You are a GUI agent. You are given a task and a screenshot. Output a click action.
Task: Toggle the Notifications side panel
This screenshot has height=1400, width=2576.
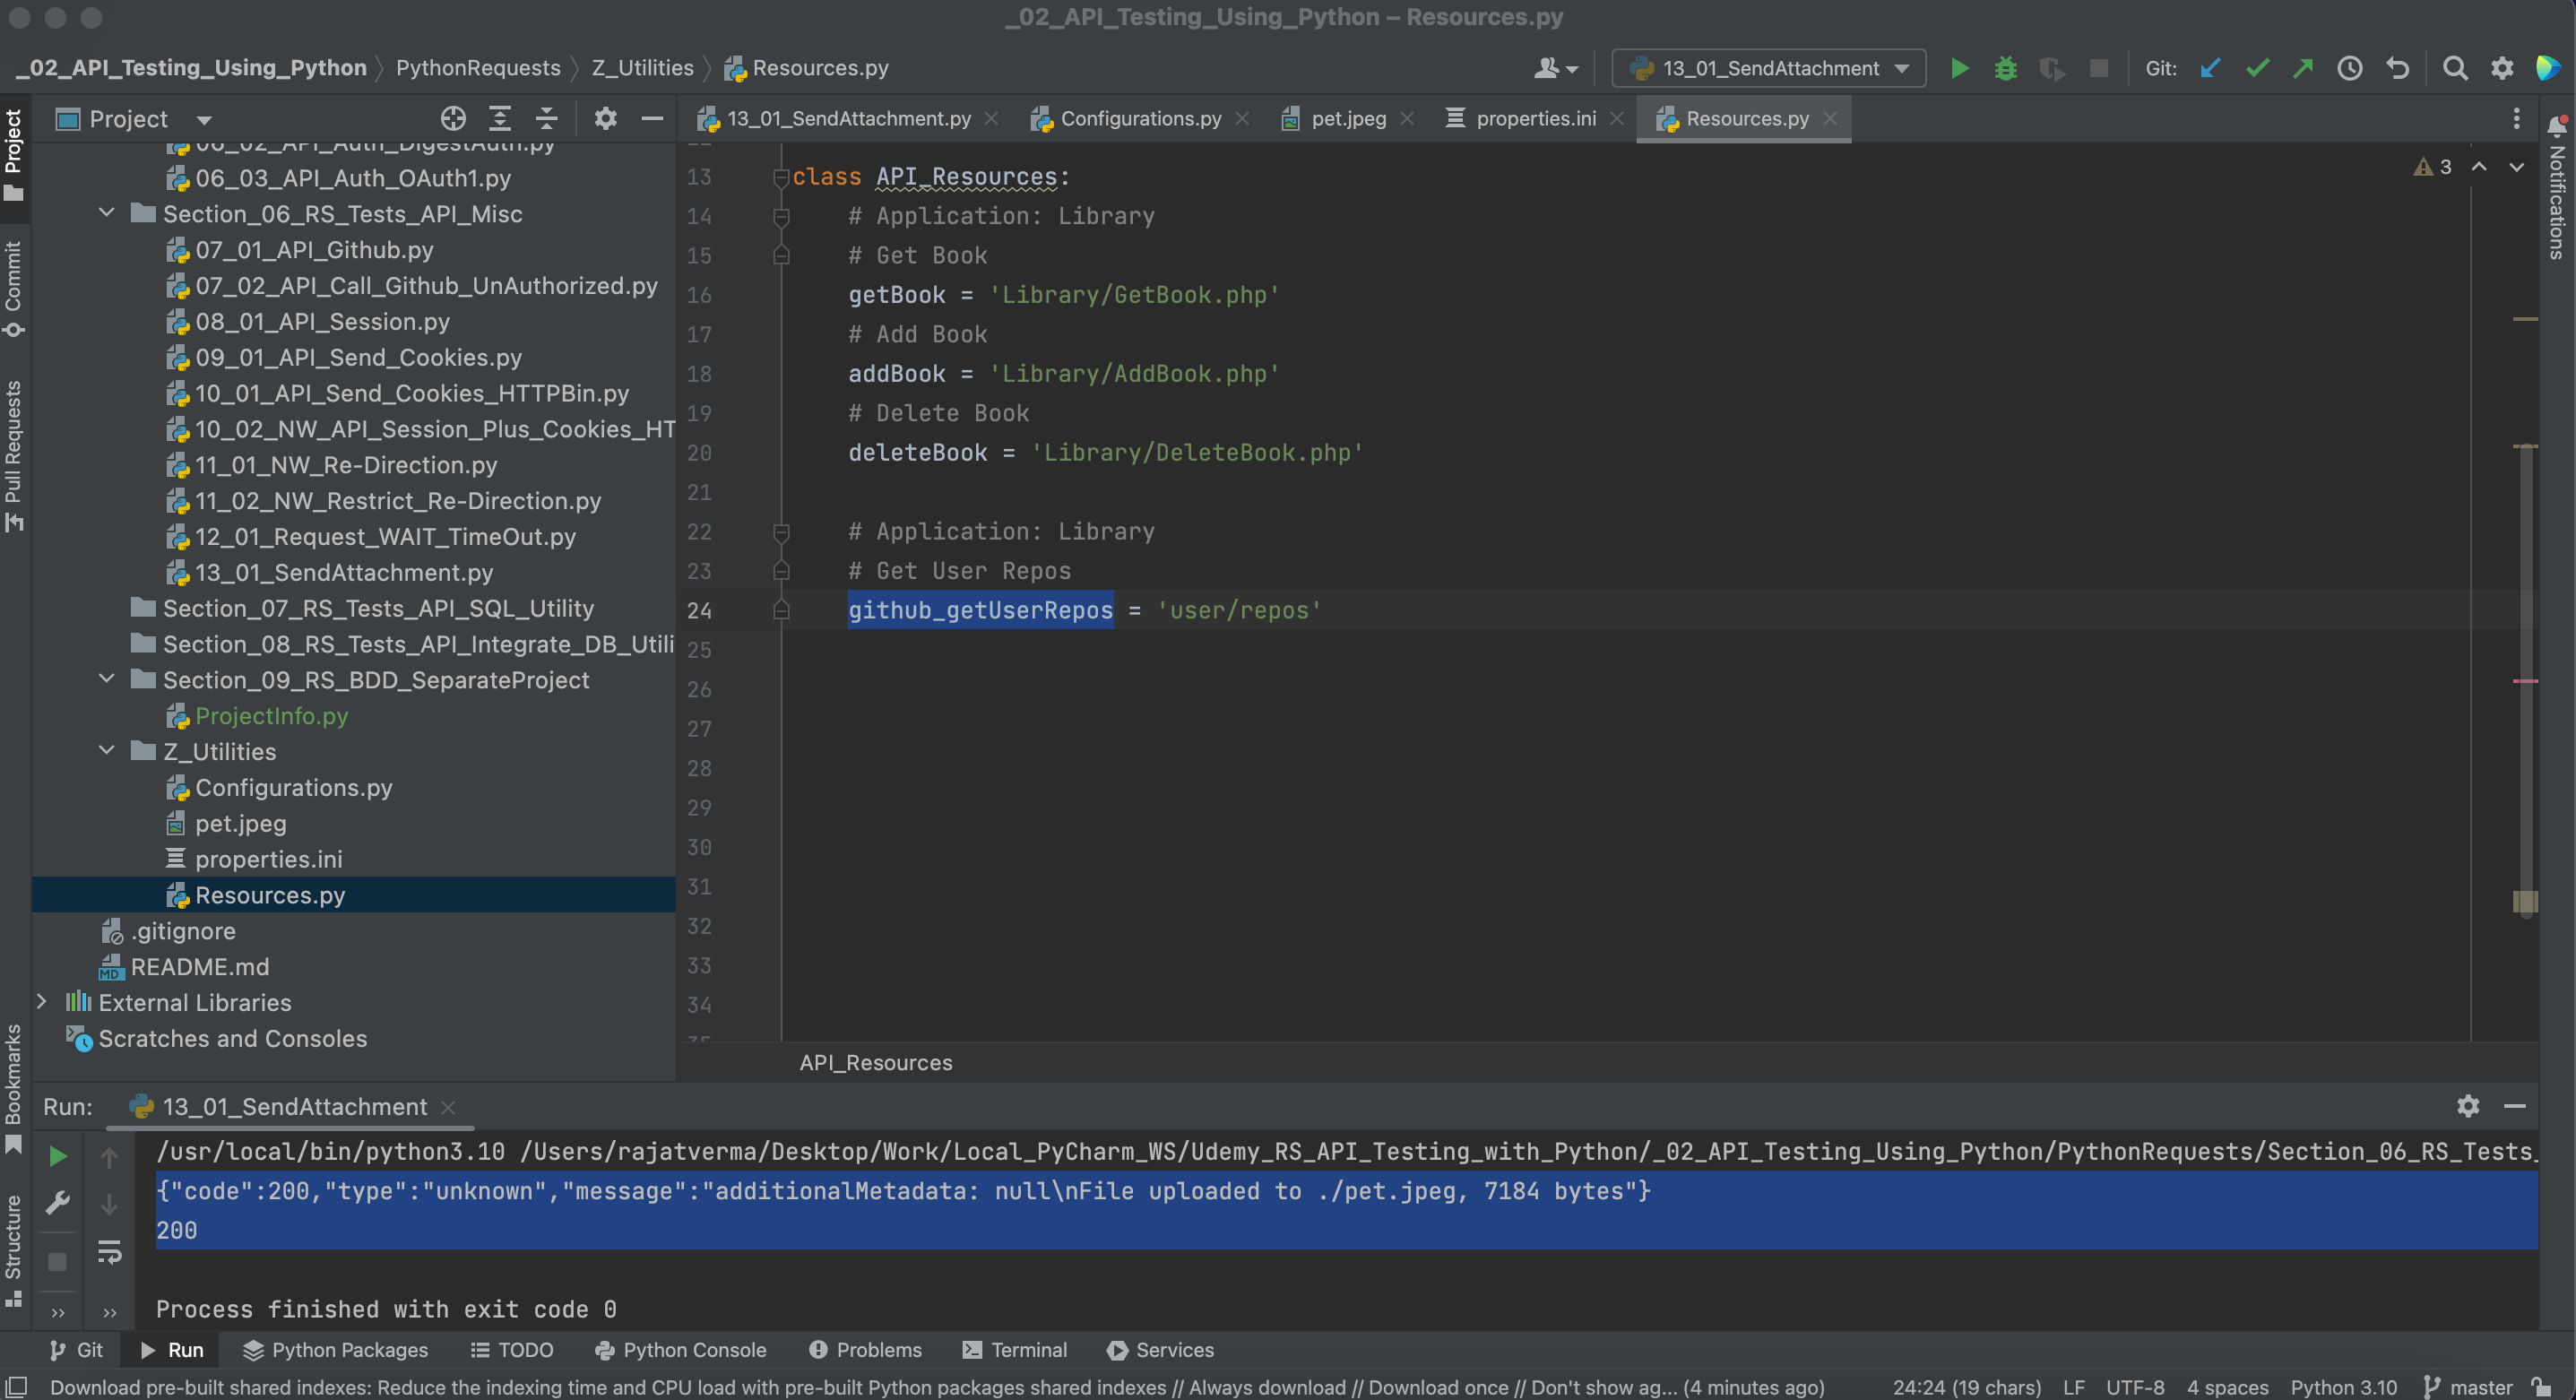pyautogui.click(x=2556, y=188)
